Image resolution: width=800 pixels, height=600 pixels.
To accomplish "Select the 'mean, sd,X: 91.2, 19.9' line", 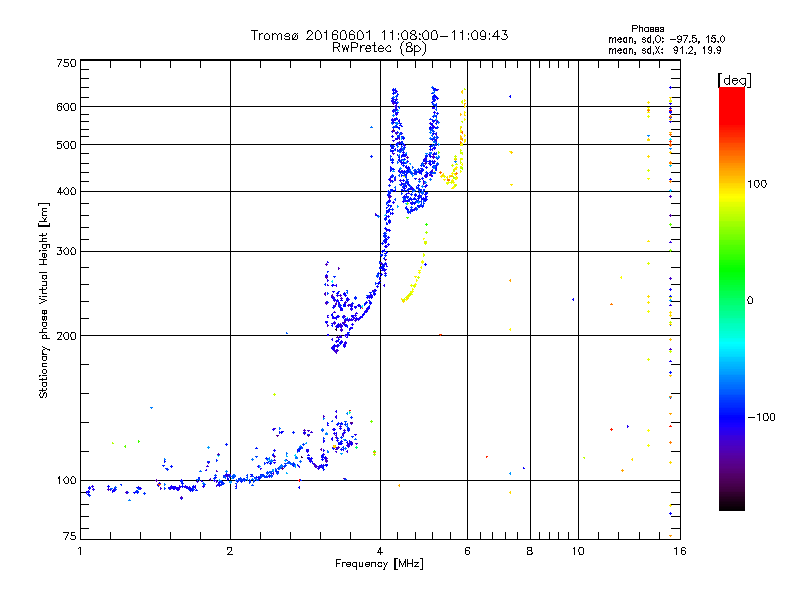I will coord(664,50).
